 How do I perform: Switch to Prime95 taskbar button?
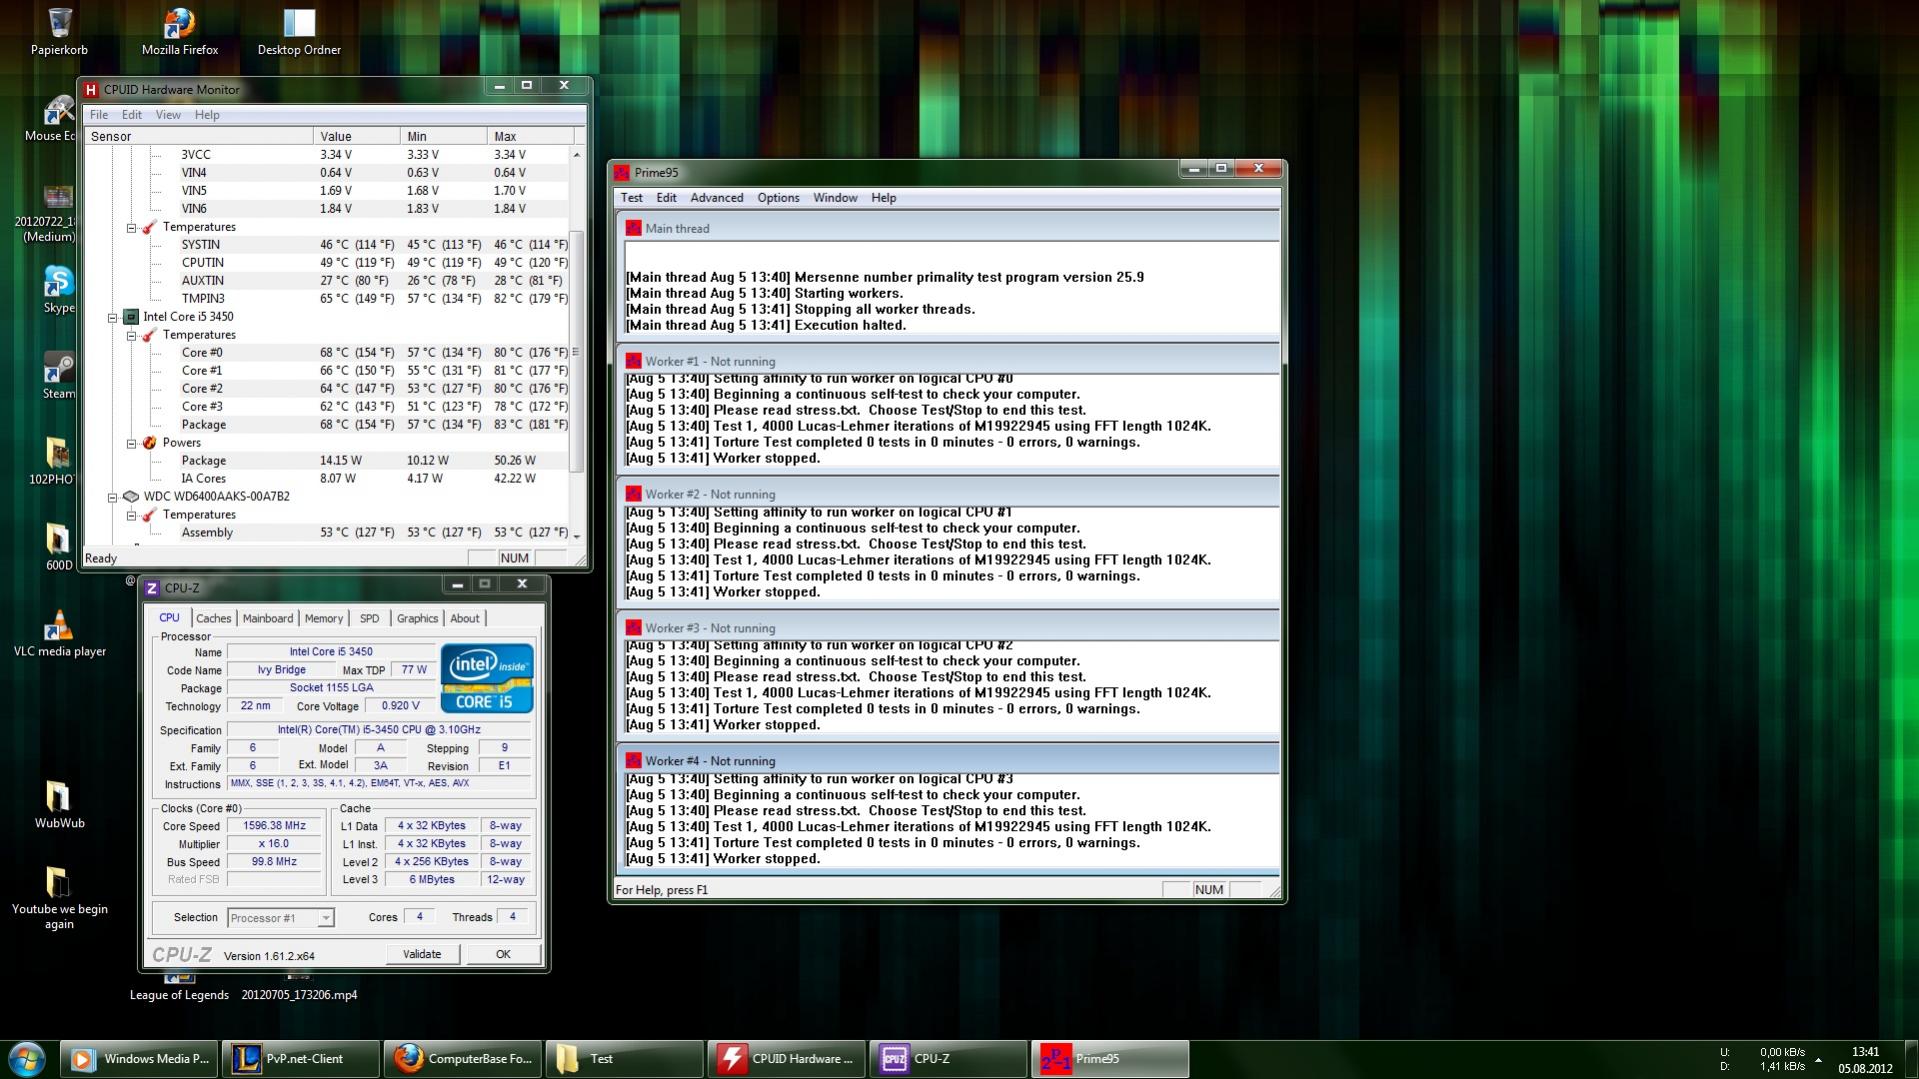pos(1111,1059)
